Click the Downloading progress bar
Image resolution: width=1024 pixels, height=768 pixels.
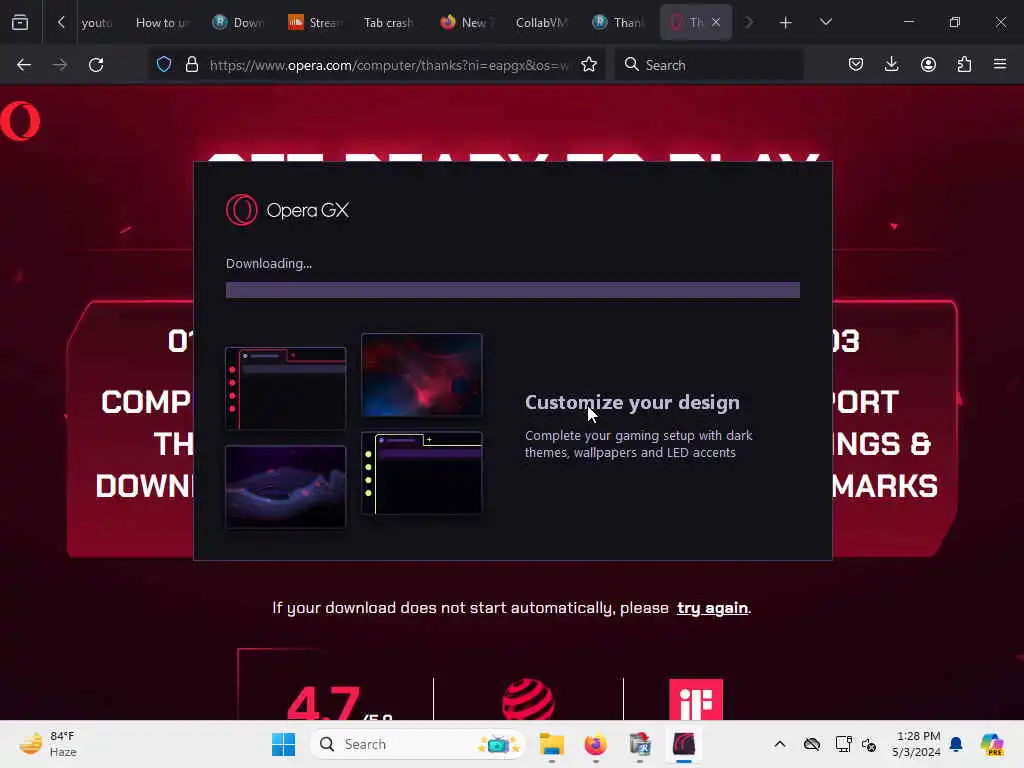pyautogui.click(x=513, y=290)
